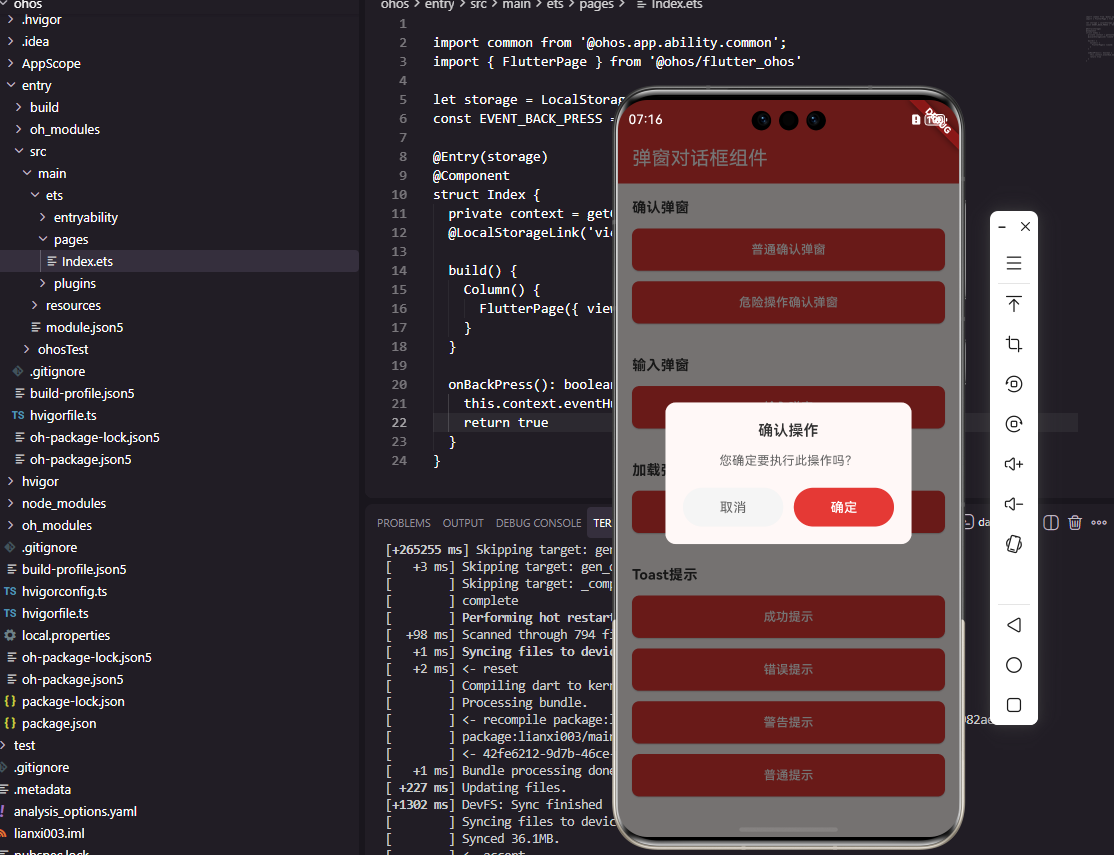Screen dimensions: 1114x855
Task: Tap the 普通提示 toast button
Action: point(788,775)
